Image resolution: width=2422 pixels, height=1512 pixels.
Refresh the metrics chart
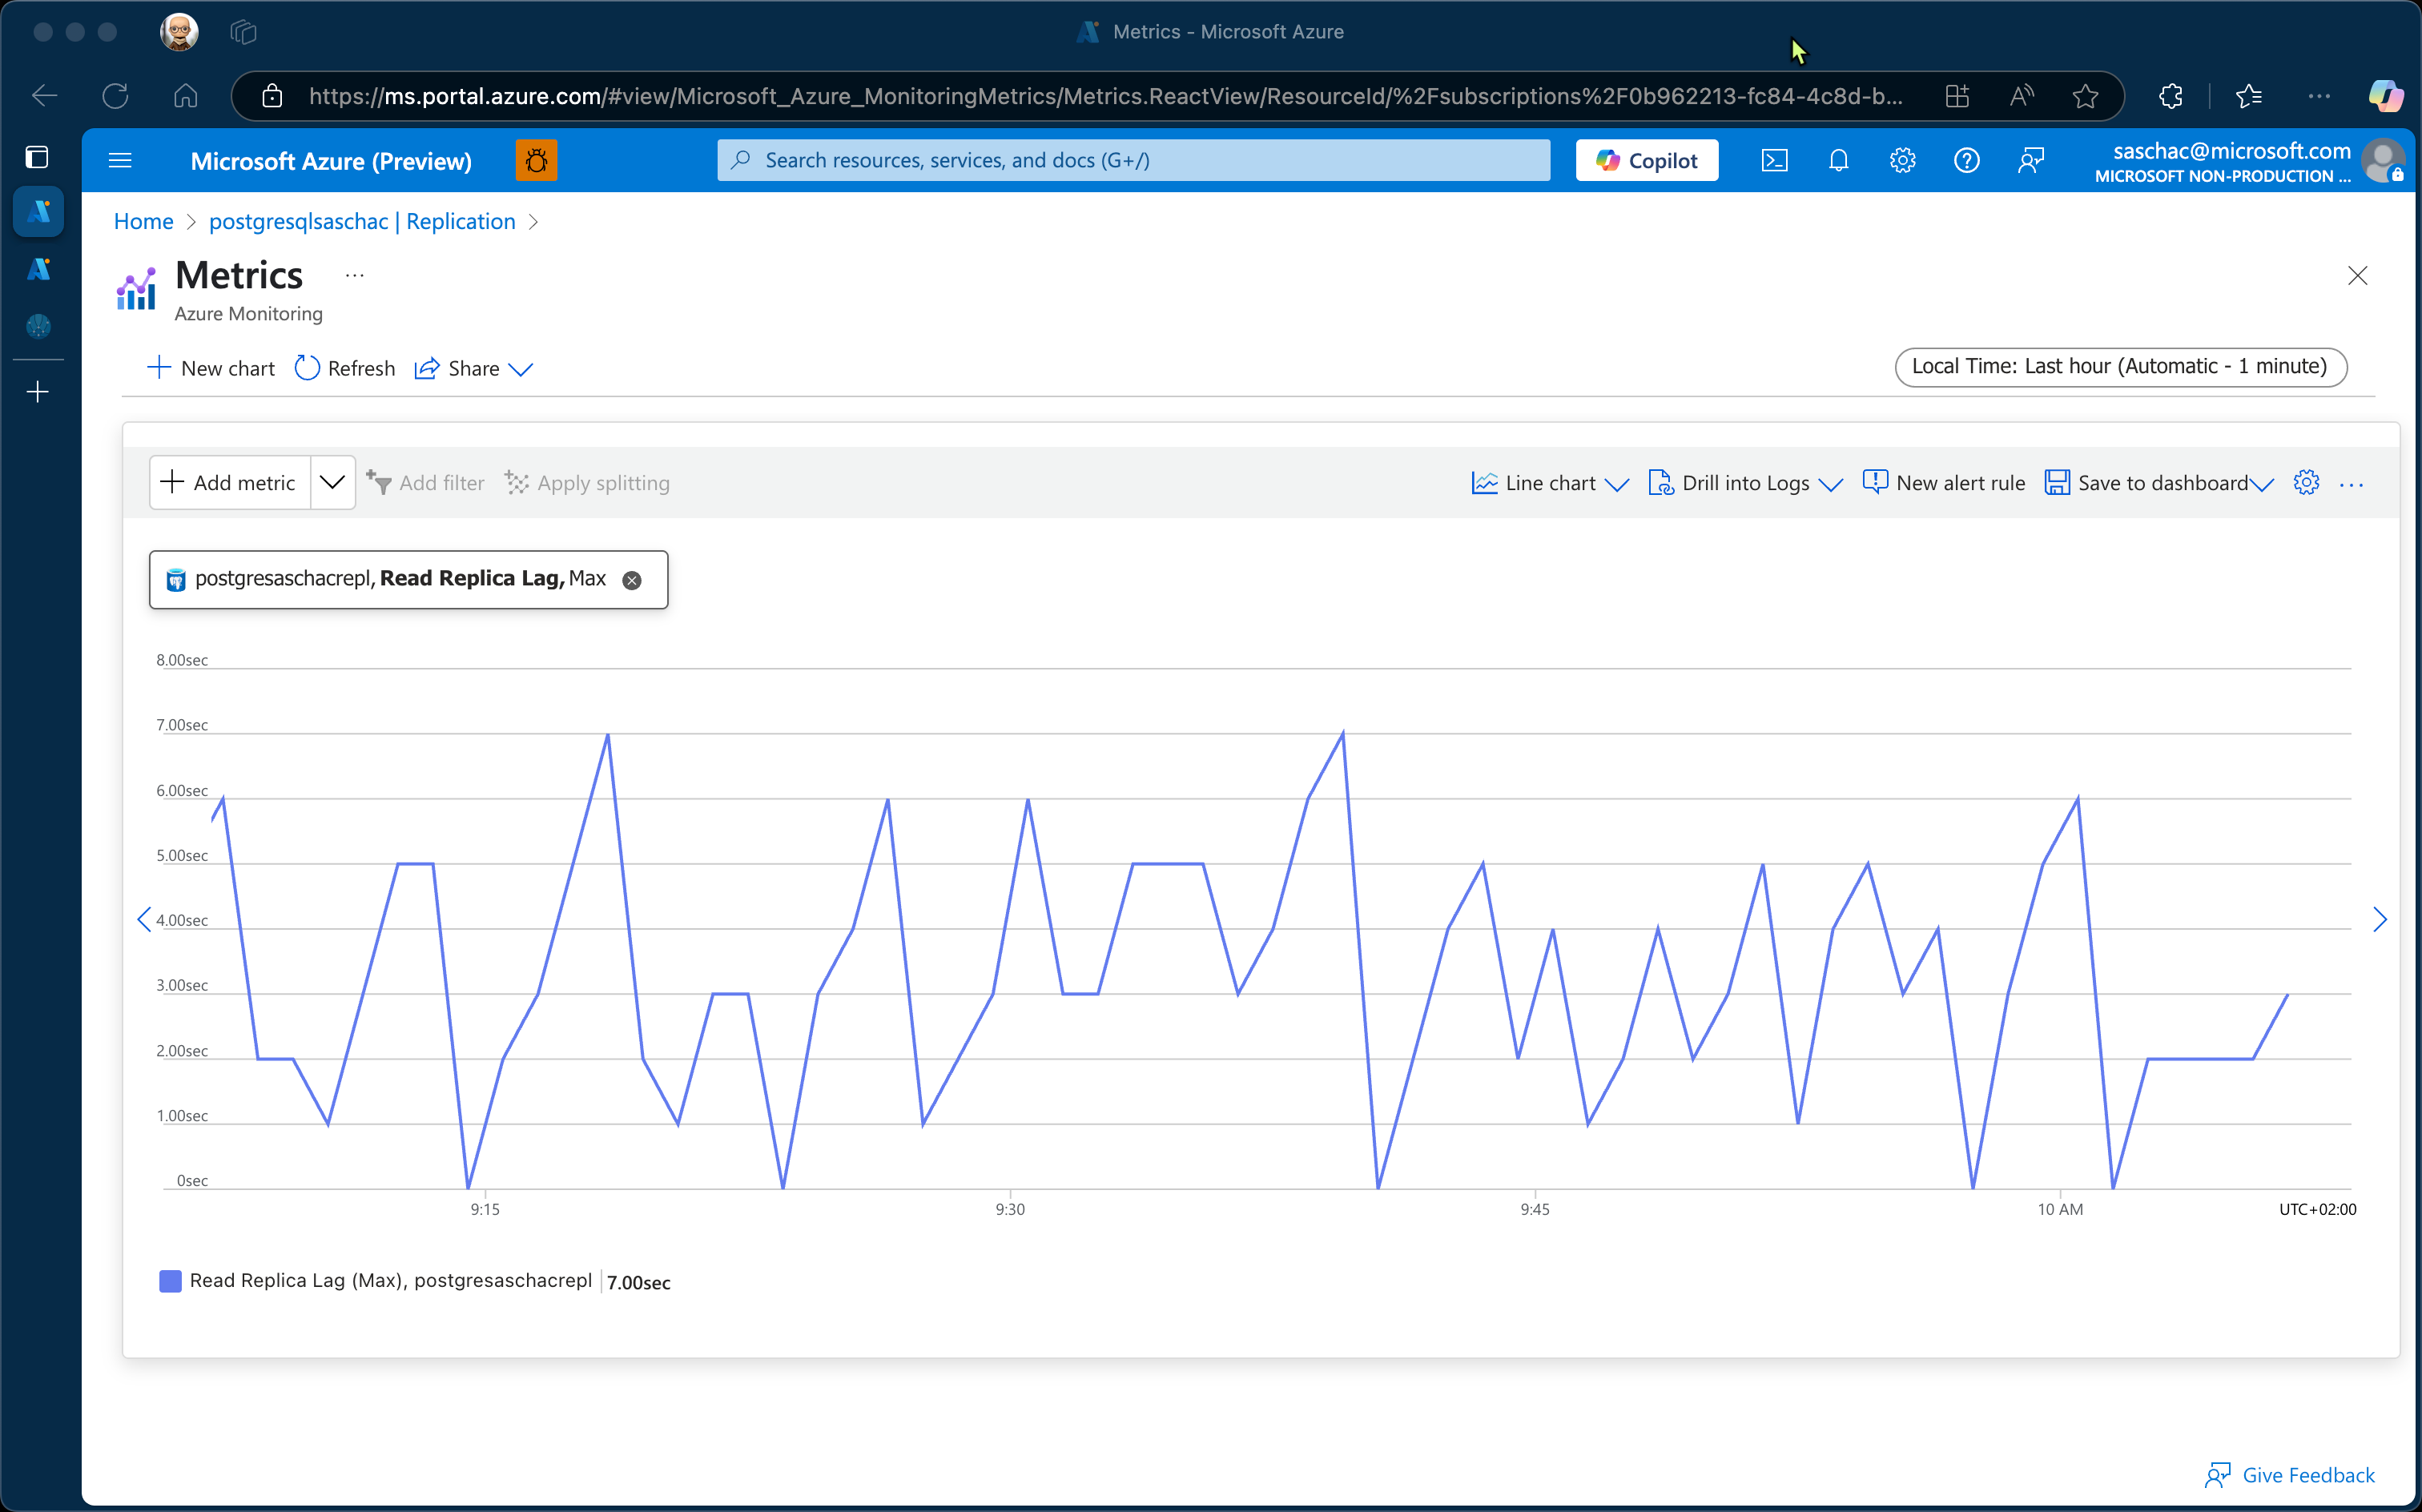pyautogui.click(x=345, y=368)
